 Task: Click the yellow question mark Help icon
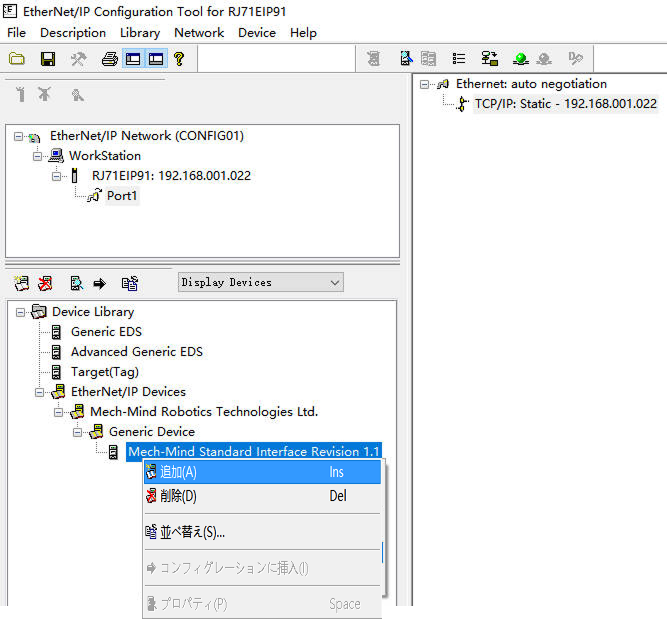[x=179, y=59]
